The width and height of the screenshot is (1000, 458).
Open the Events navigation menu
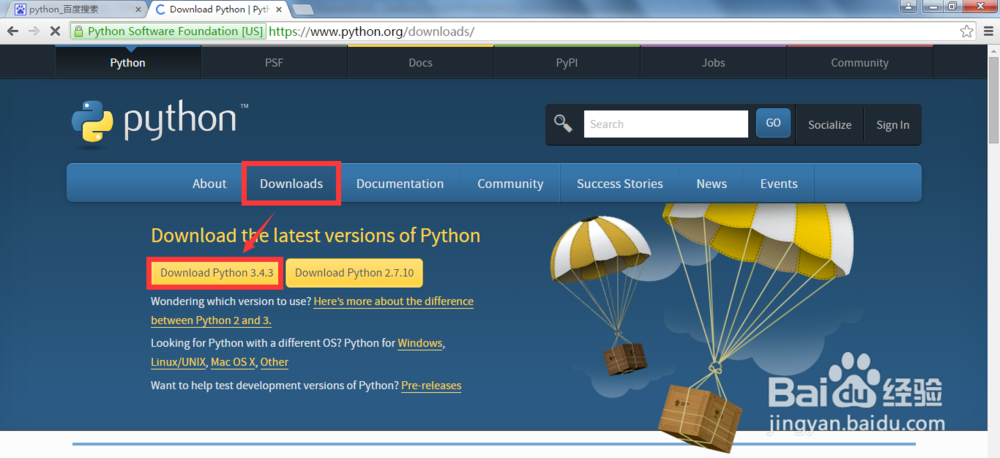[x=779, y=184]
